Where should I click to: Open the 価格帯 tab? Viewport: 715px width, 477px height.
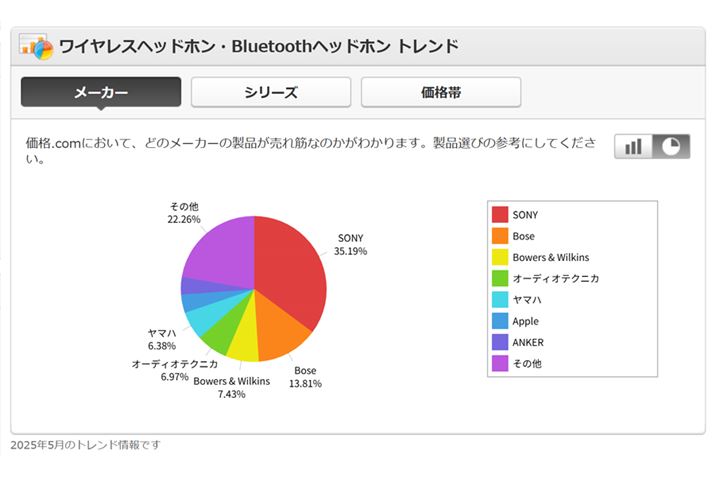[x=441, y=92]
